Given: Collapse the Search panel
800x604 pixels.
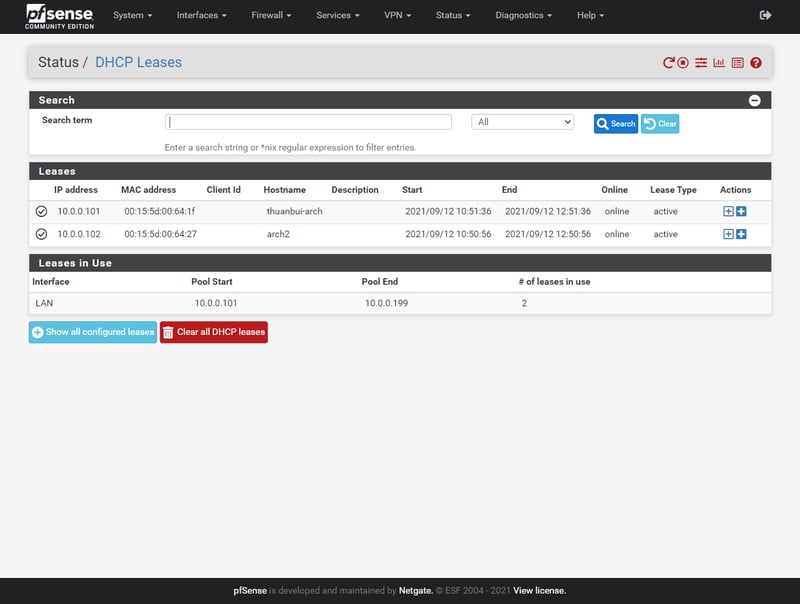Looking at the screenshot, I should tap(754, 100).
